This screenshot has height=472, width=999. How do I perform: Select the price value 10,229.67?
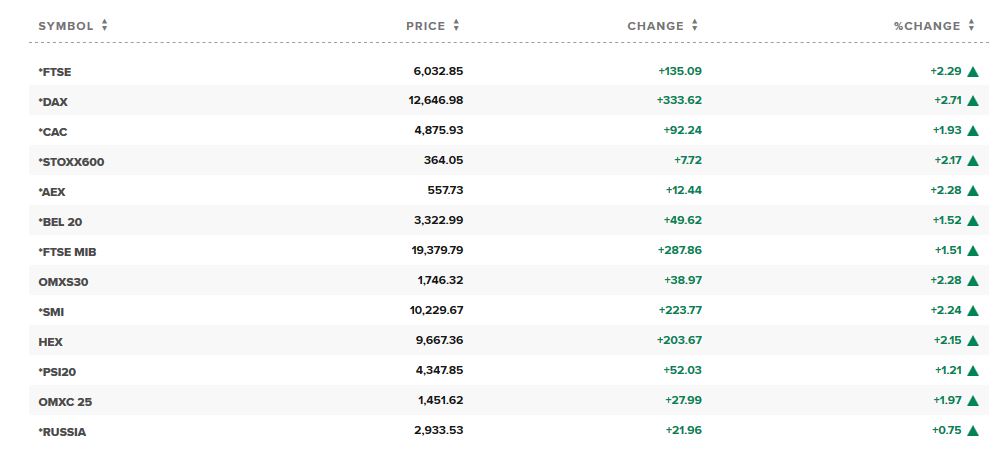coord(436,310)
